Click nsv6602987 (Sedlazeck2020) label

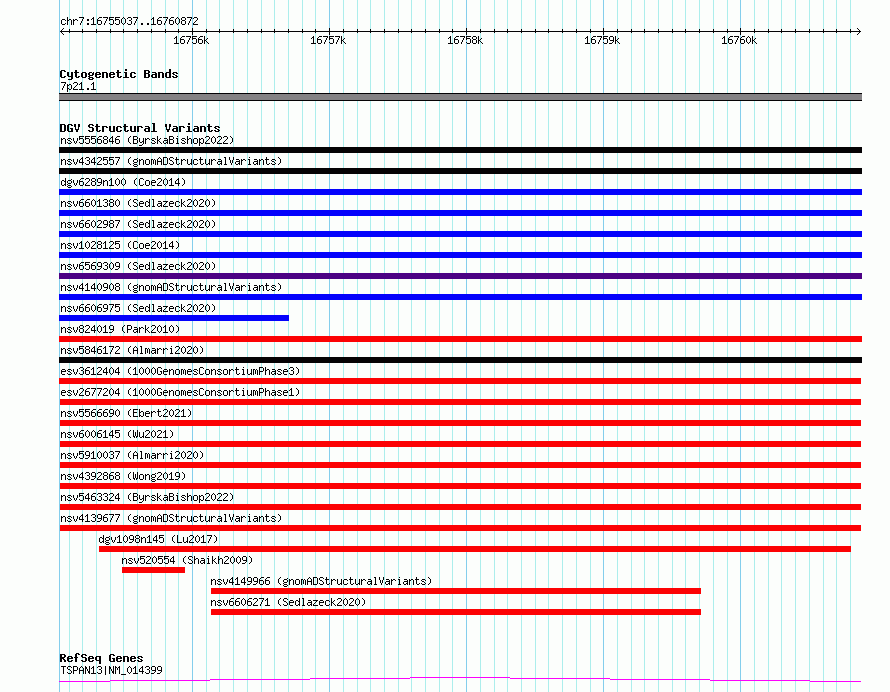coord(138,224)
